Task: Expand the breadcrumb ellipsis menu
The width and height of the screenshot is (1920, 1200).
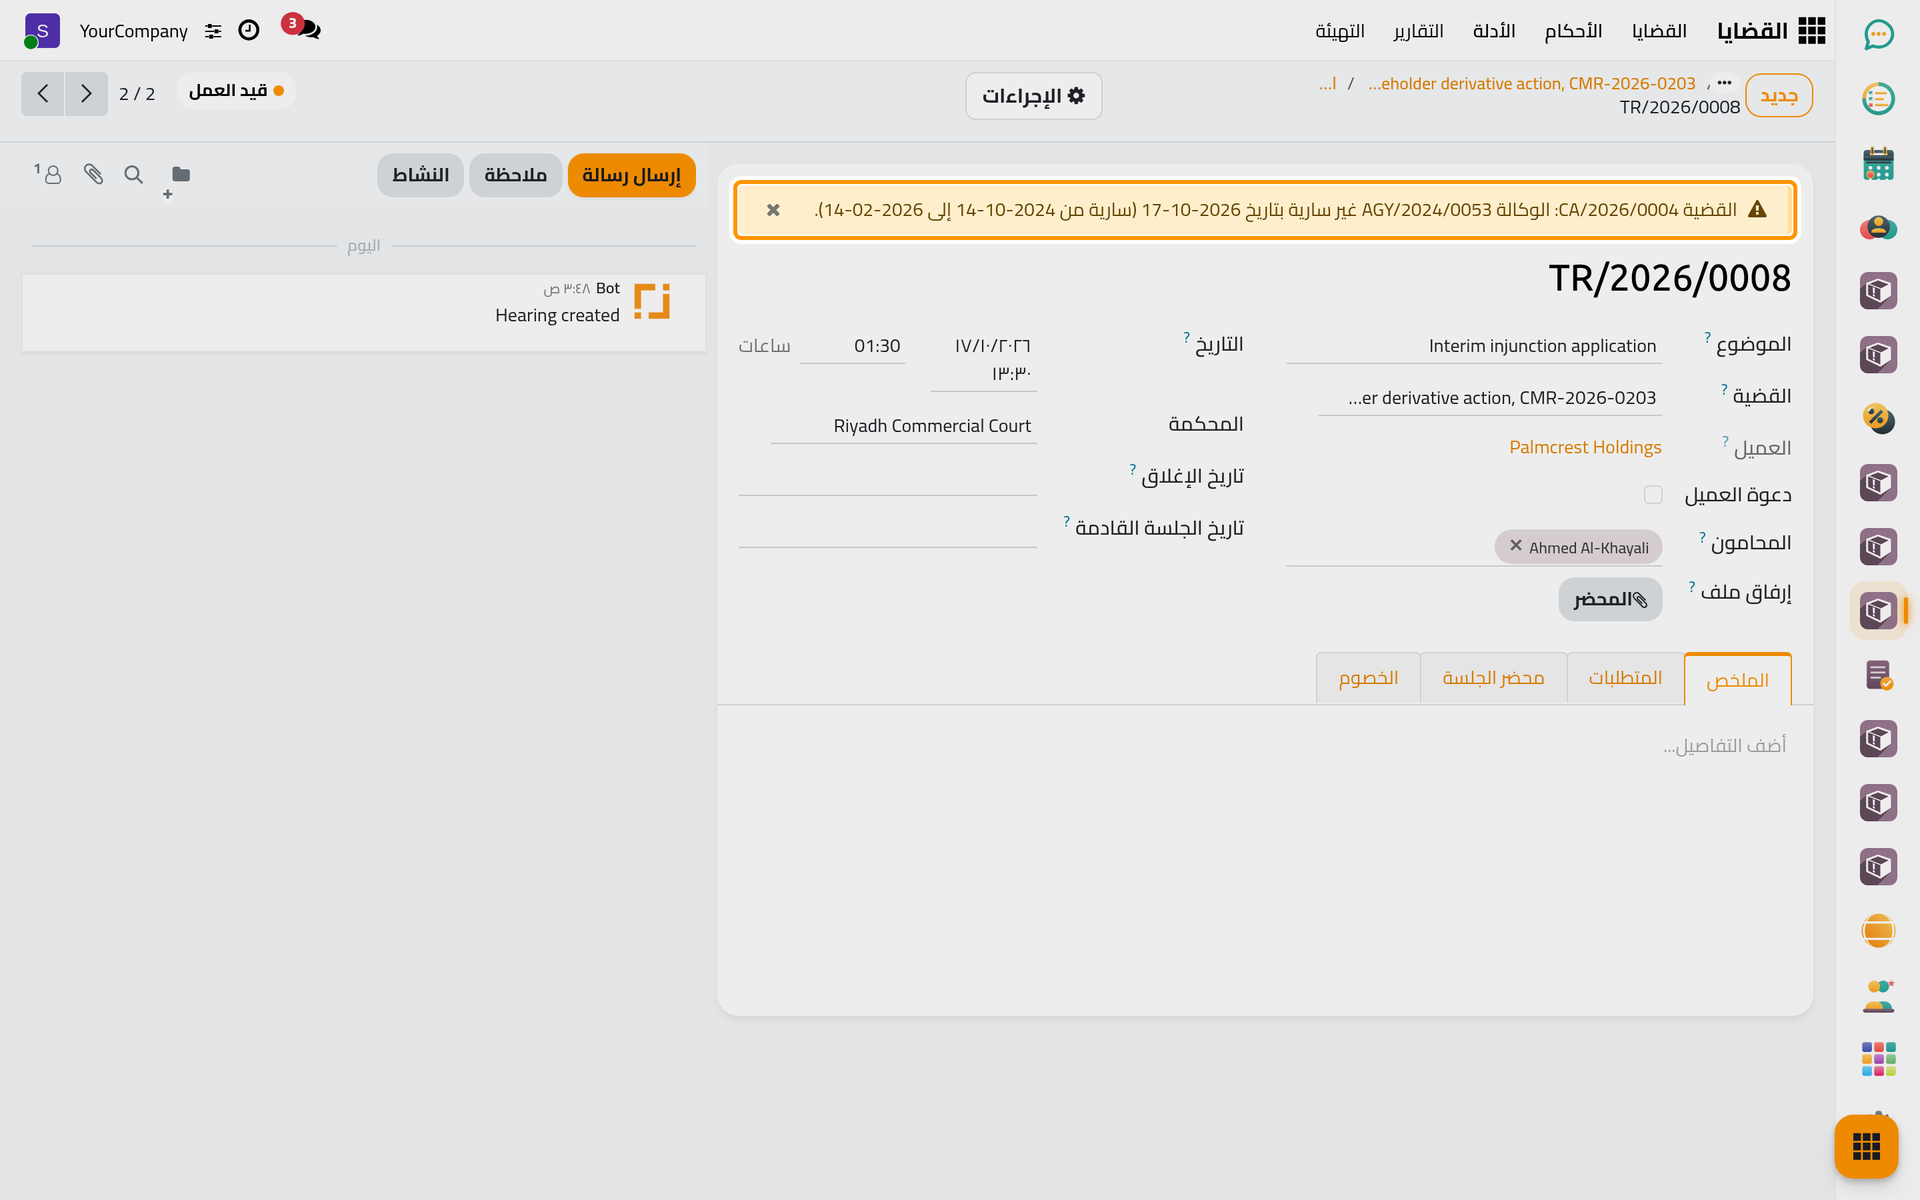Action: pos(1724,83)
